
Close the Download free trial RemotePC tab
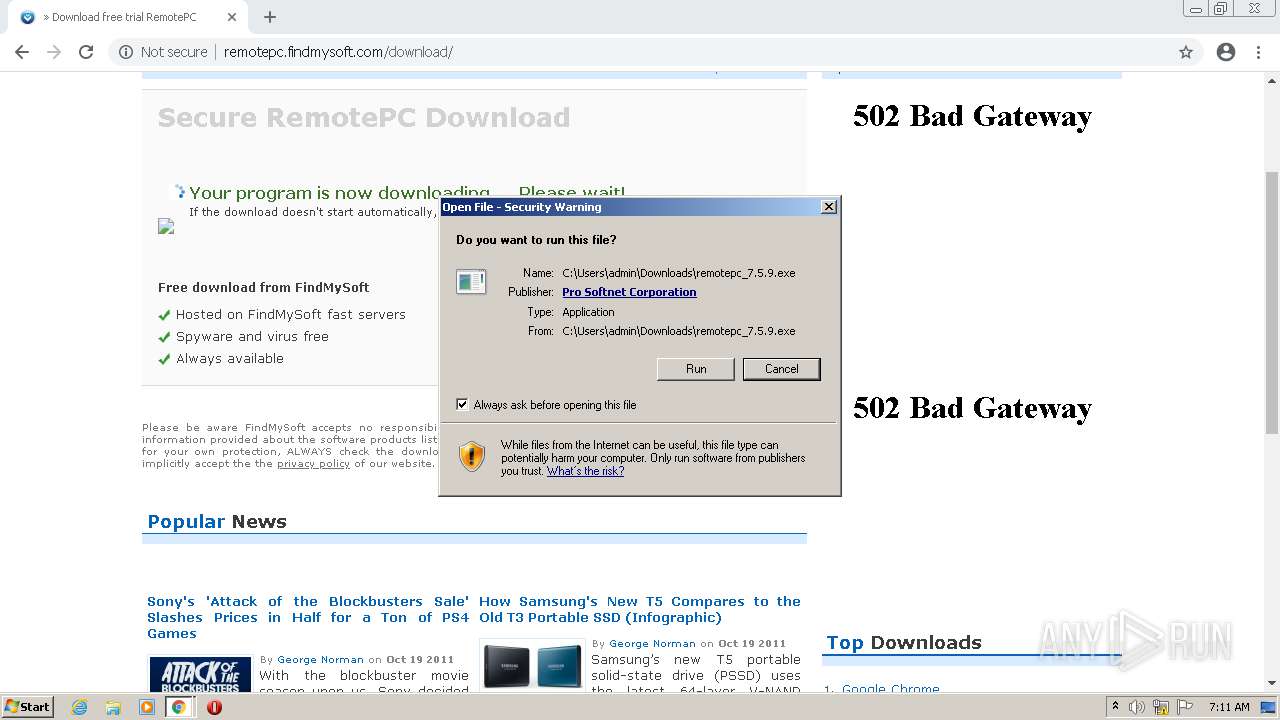click(232, 17)
